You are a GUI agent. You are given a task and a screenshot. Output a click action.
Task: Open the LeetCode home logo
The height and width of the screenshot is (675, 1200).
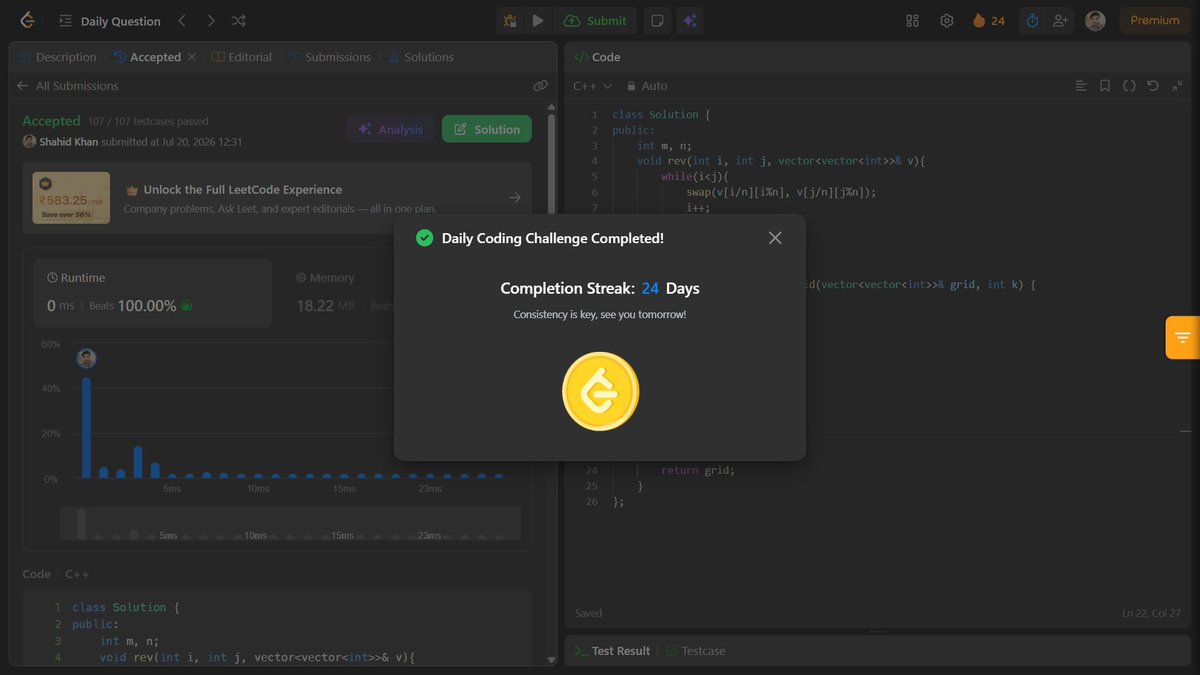click(27, 20)
